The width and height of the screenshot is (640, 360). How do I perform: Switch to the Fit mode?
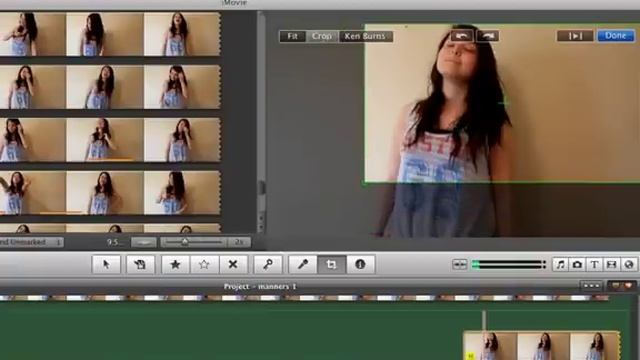pos(292,36)
